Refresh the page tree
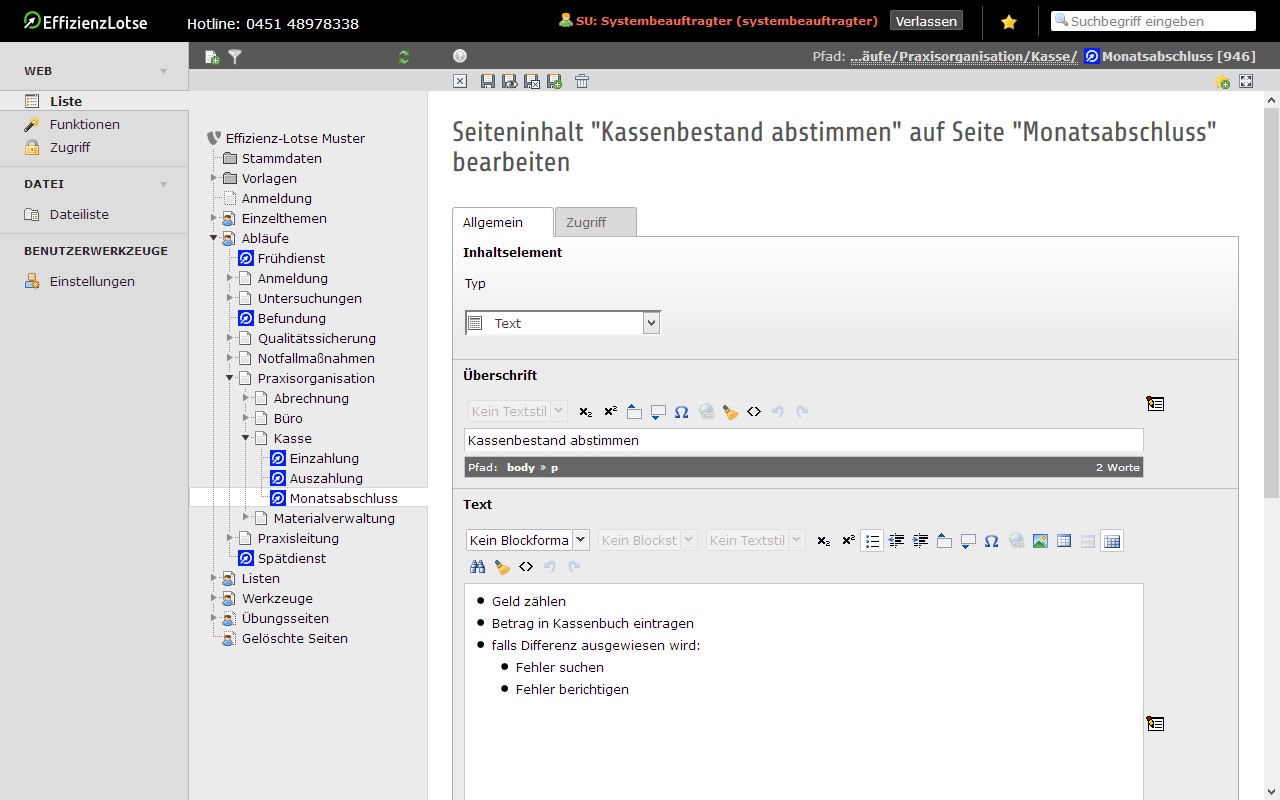 [x=404, y=57]
